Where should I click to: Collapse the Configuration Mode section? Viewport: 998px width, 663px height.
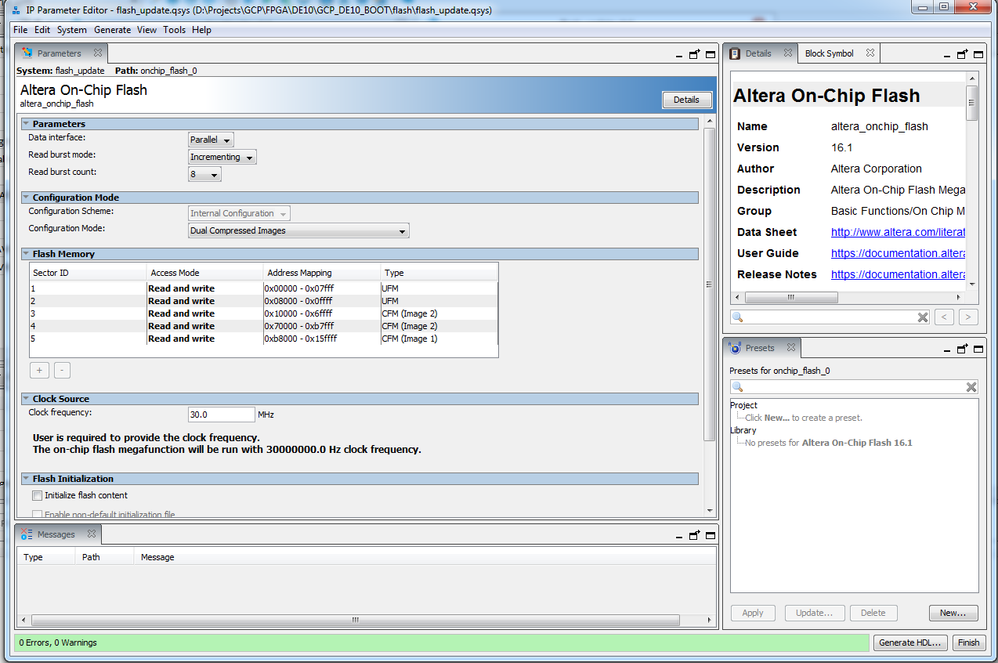point(26,197)
